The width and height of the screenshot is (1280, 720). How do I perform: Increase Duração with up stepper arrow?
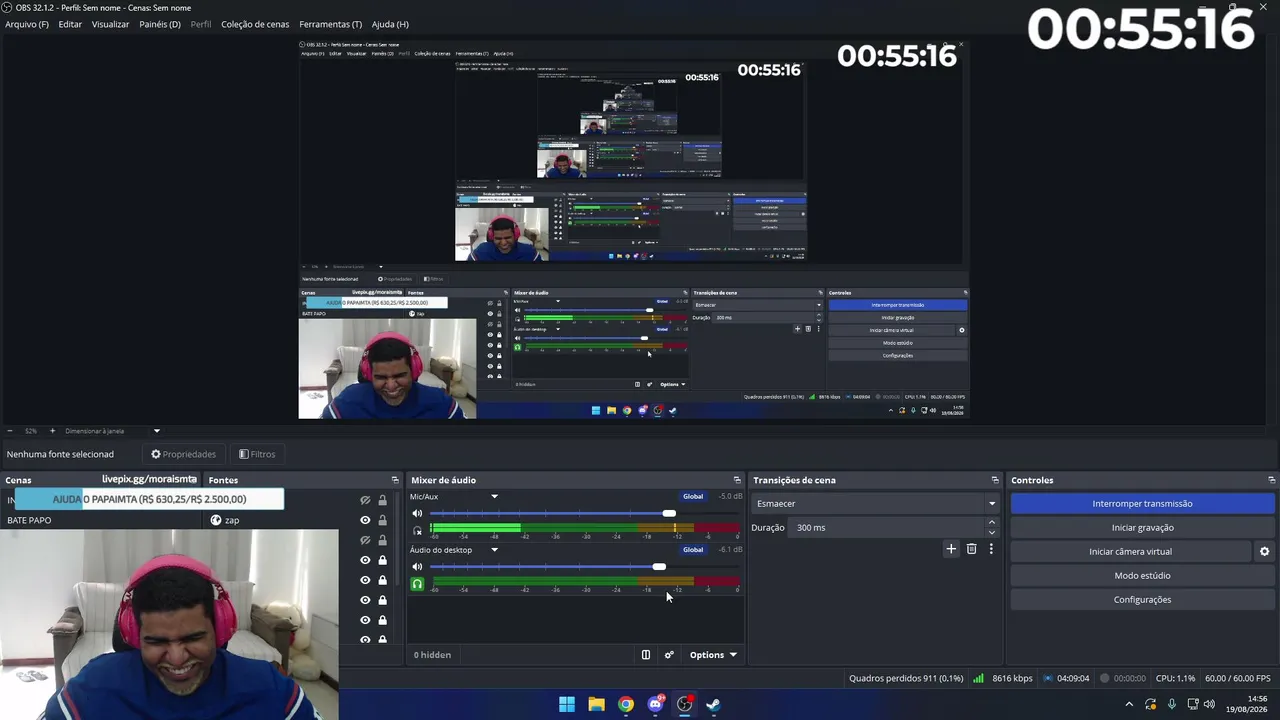[992, 522]
